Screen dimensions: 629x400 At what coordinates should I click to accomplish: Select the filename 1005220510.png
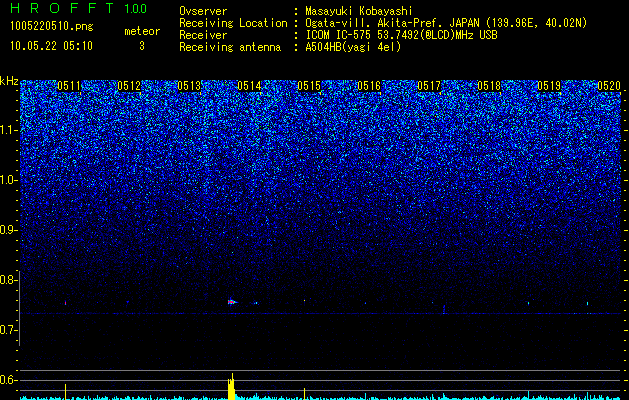[52, 27]
